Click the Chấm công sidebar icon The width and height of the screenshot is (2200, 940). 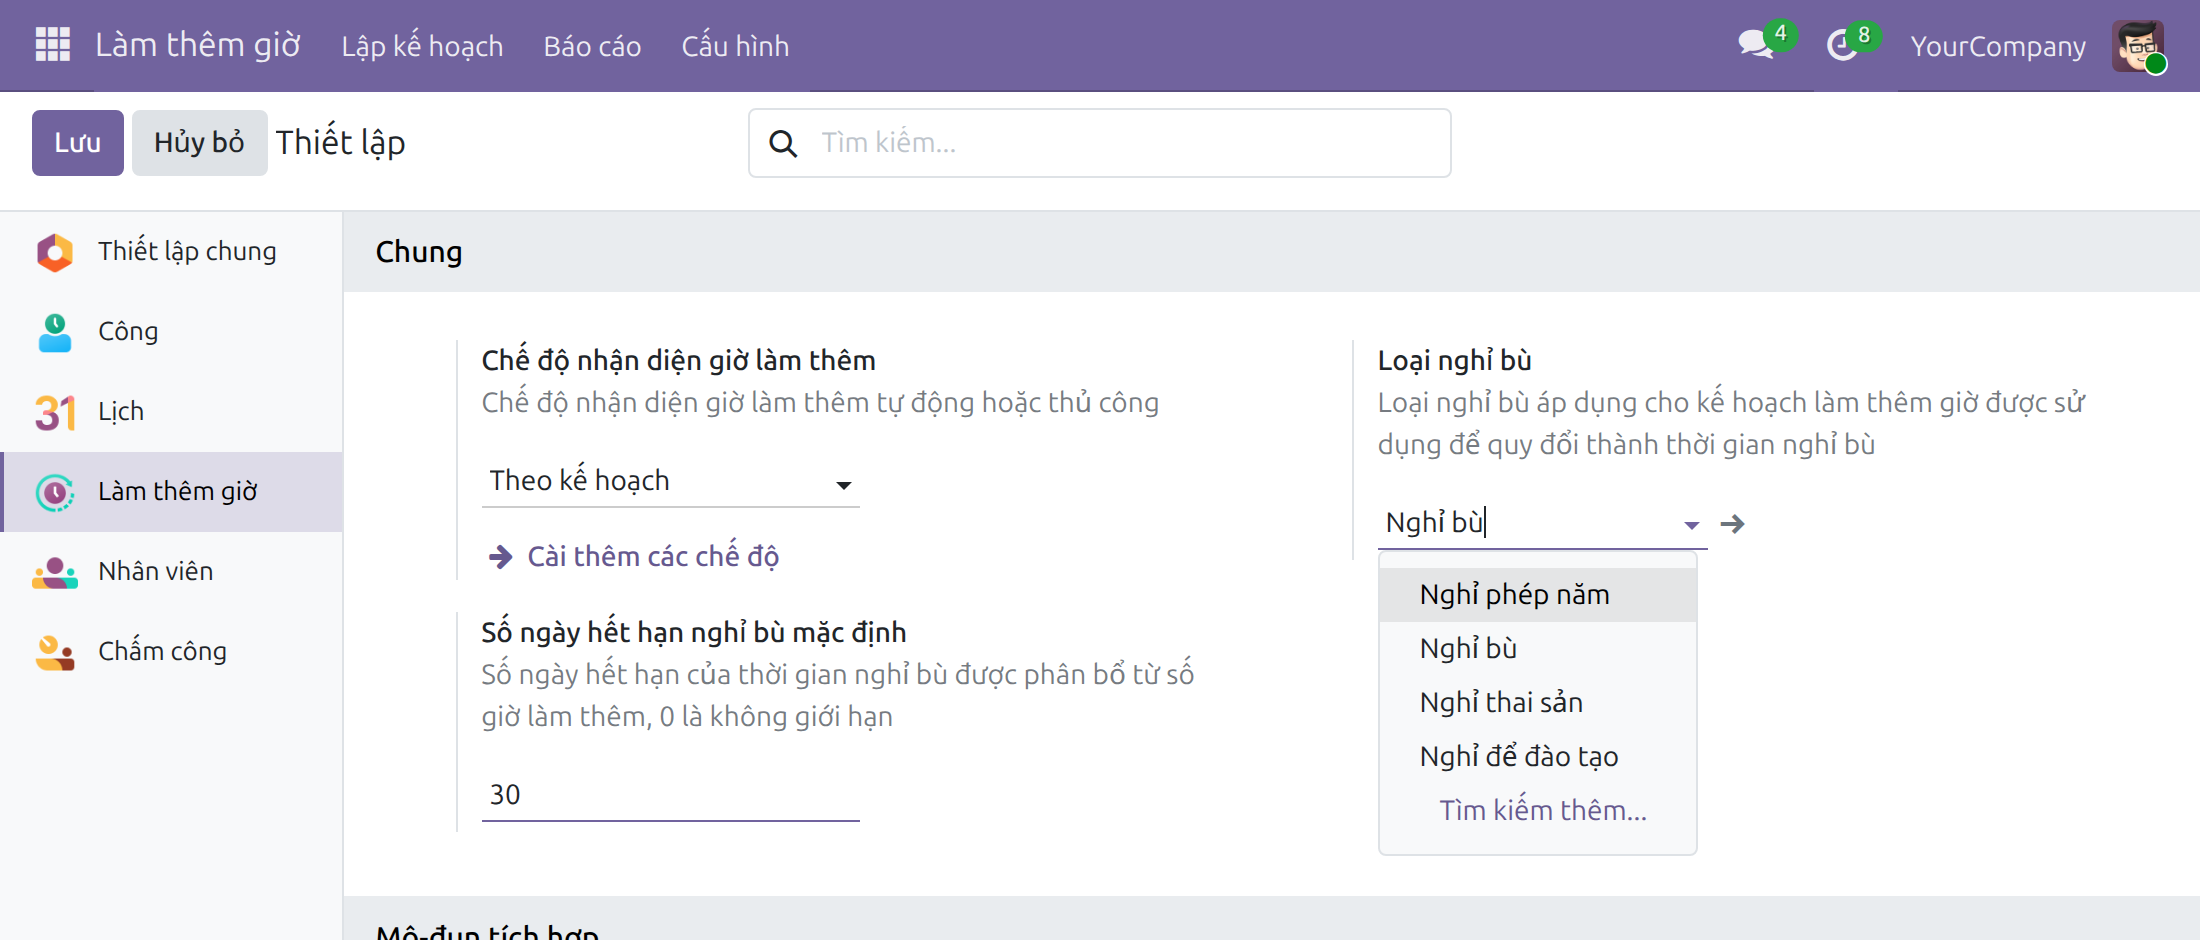click(55, 652)
